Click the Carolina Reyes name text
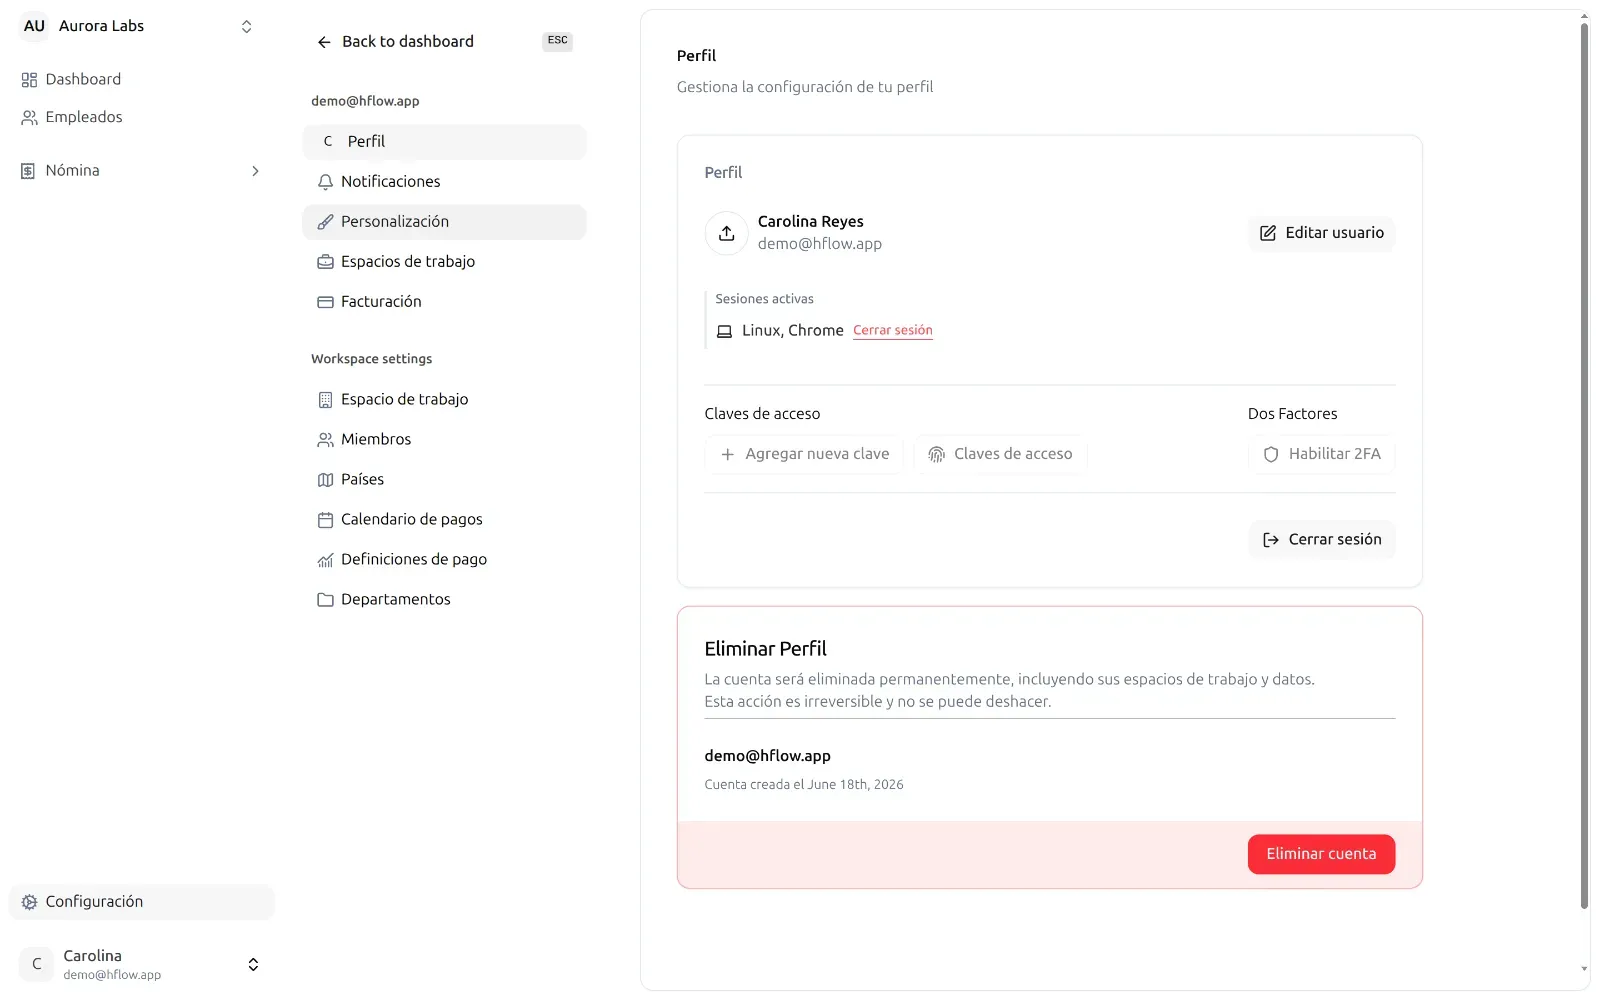Image resolution: width=1600 pixels, height=1000 pixels. [x=810, y=222]
